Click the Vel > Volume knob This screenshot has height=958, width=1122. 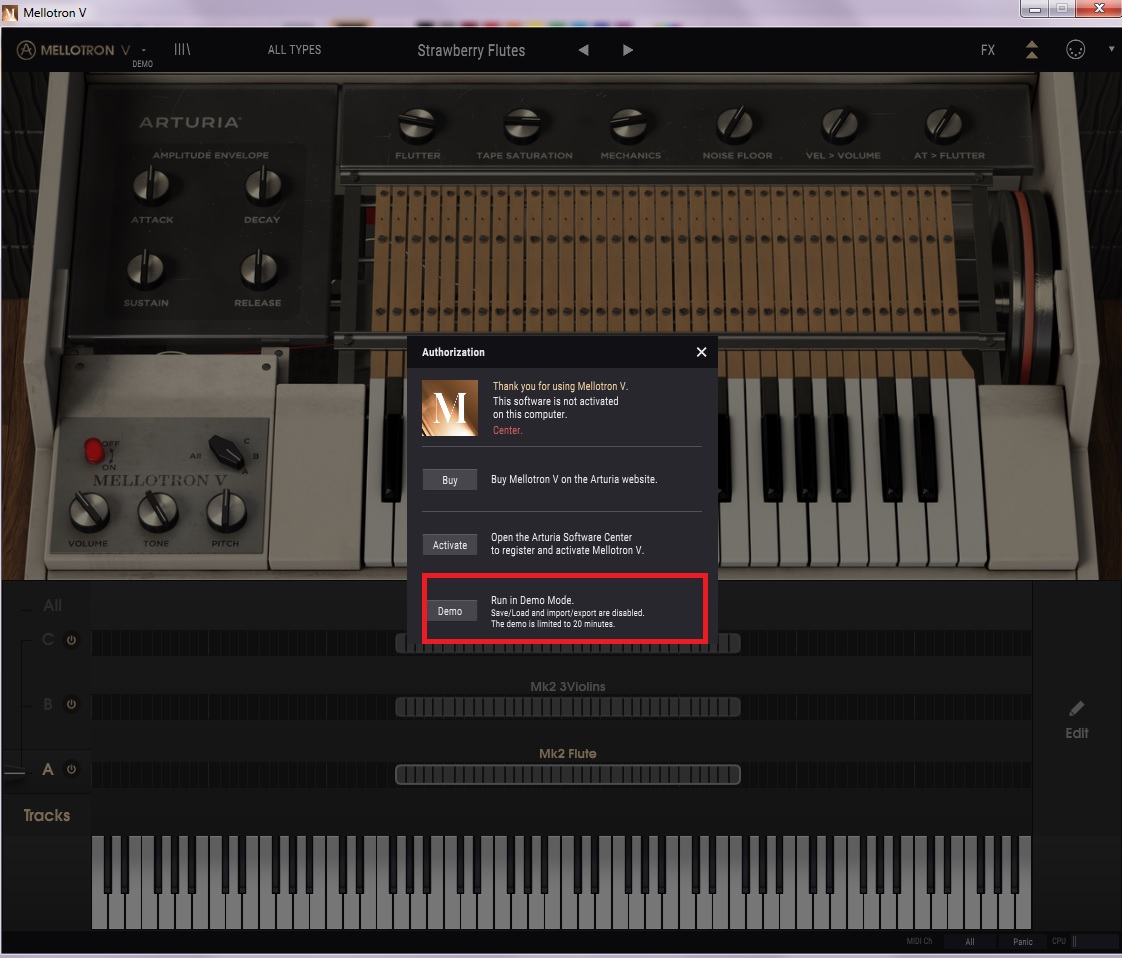pyautogui.click(x=840, y=124)
